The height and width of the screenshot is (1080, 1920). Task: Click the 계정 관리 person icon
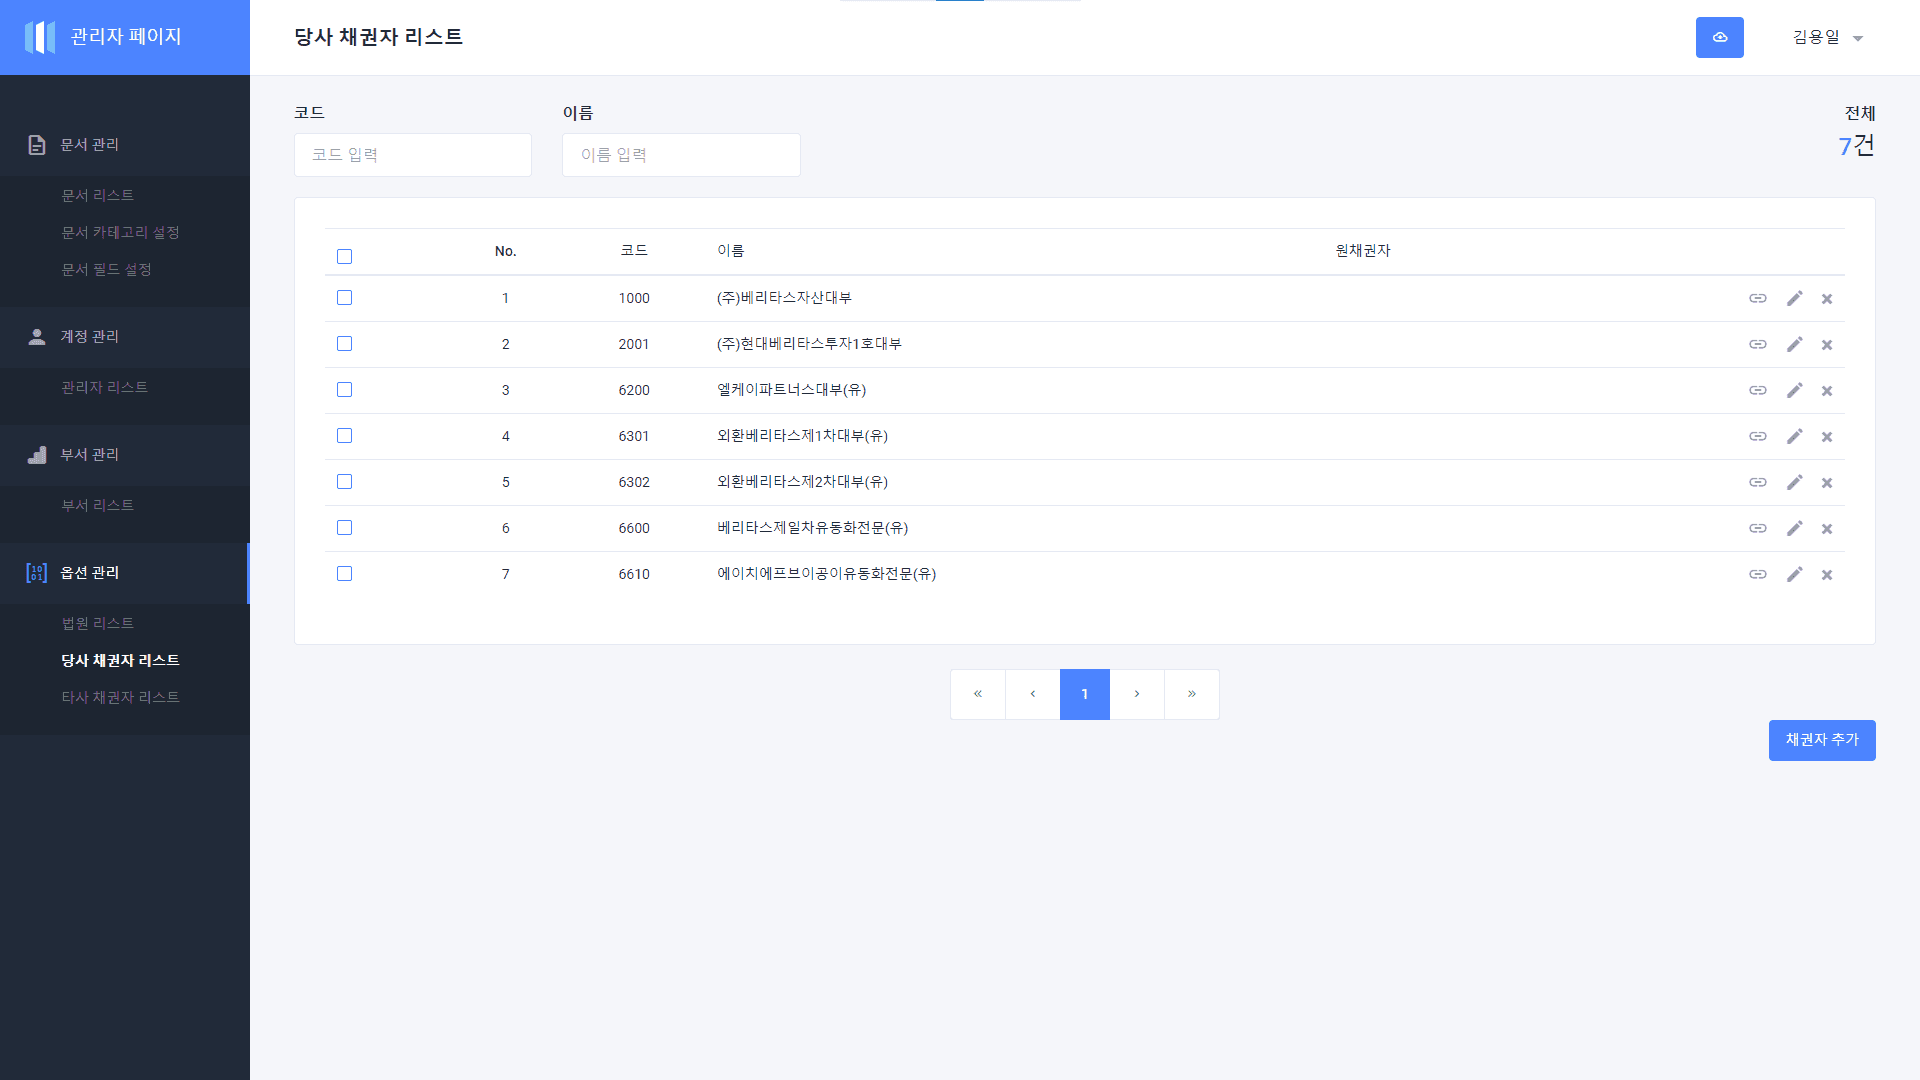point(37,337)
